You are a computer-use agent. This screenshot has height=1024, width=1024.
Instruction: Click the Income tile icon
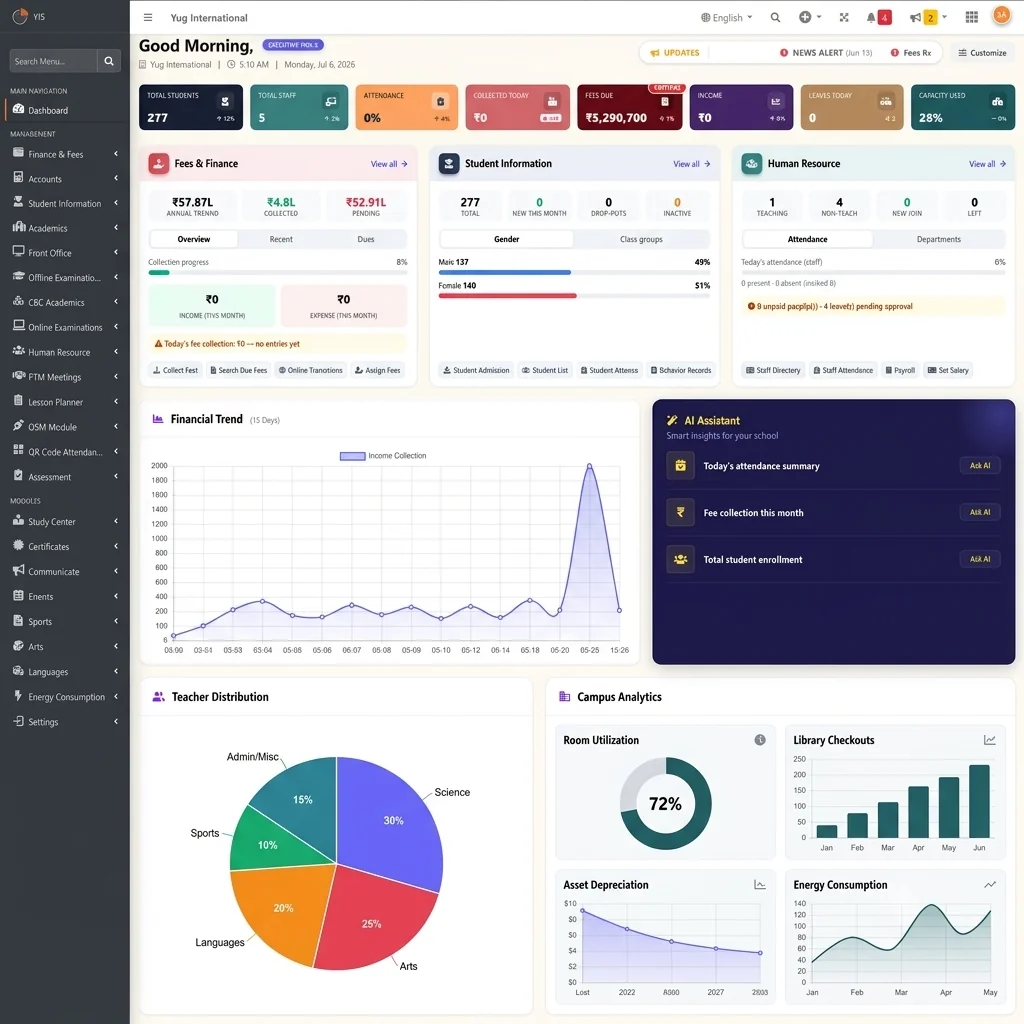(x=775, y=101)
